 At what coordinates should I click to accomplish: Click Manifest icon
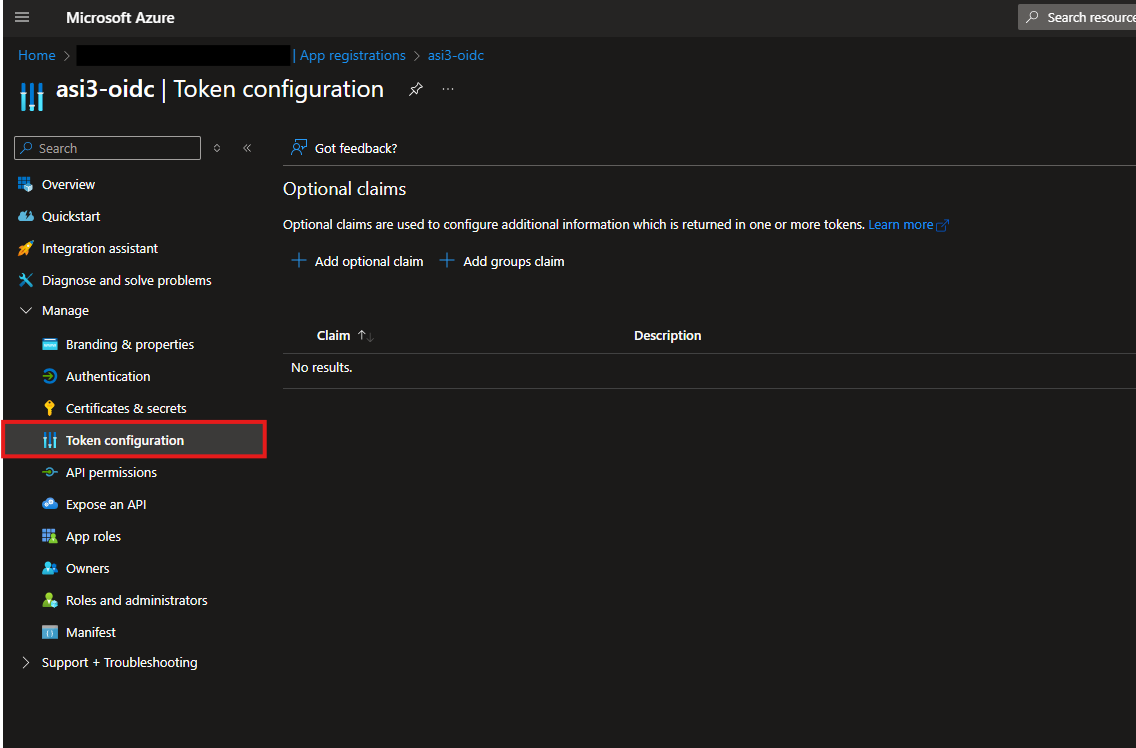49,632
